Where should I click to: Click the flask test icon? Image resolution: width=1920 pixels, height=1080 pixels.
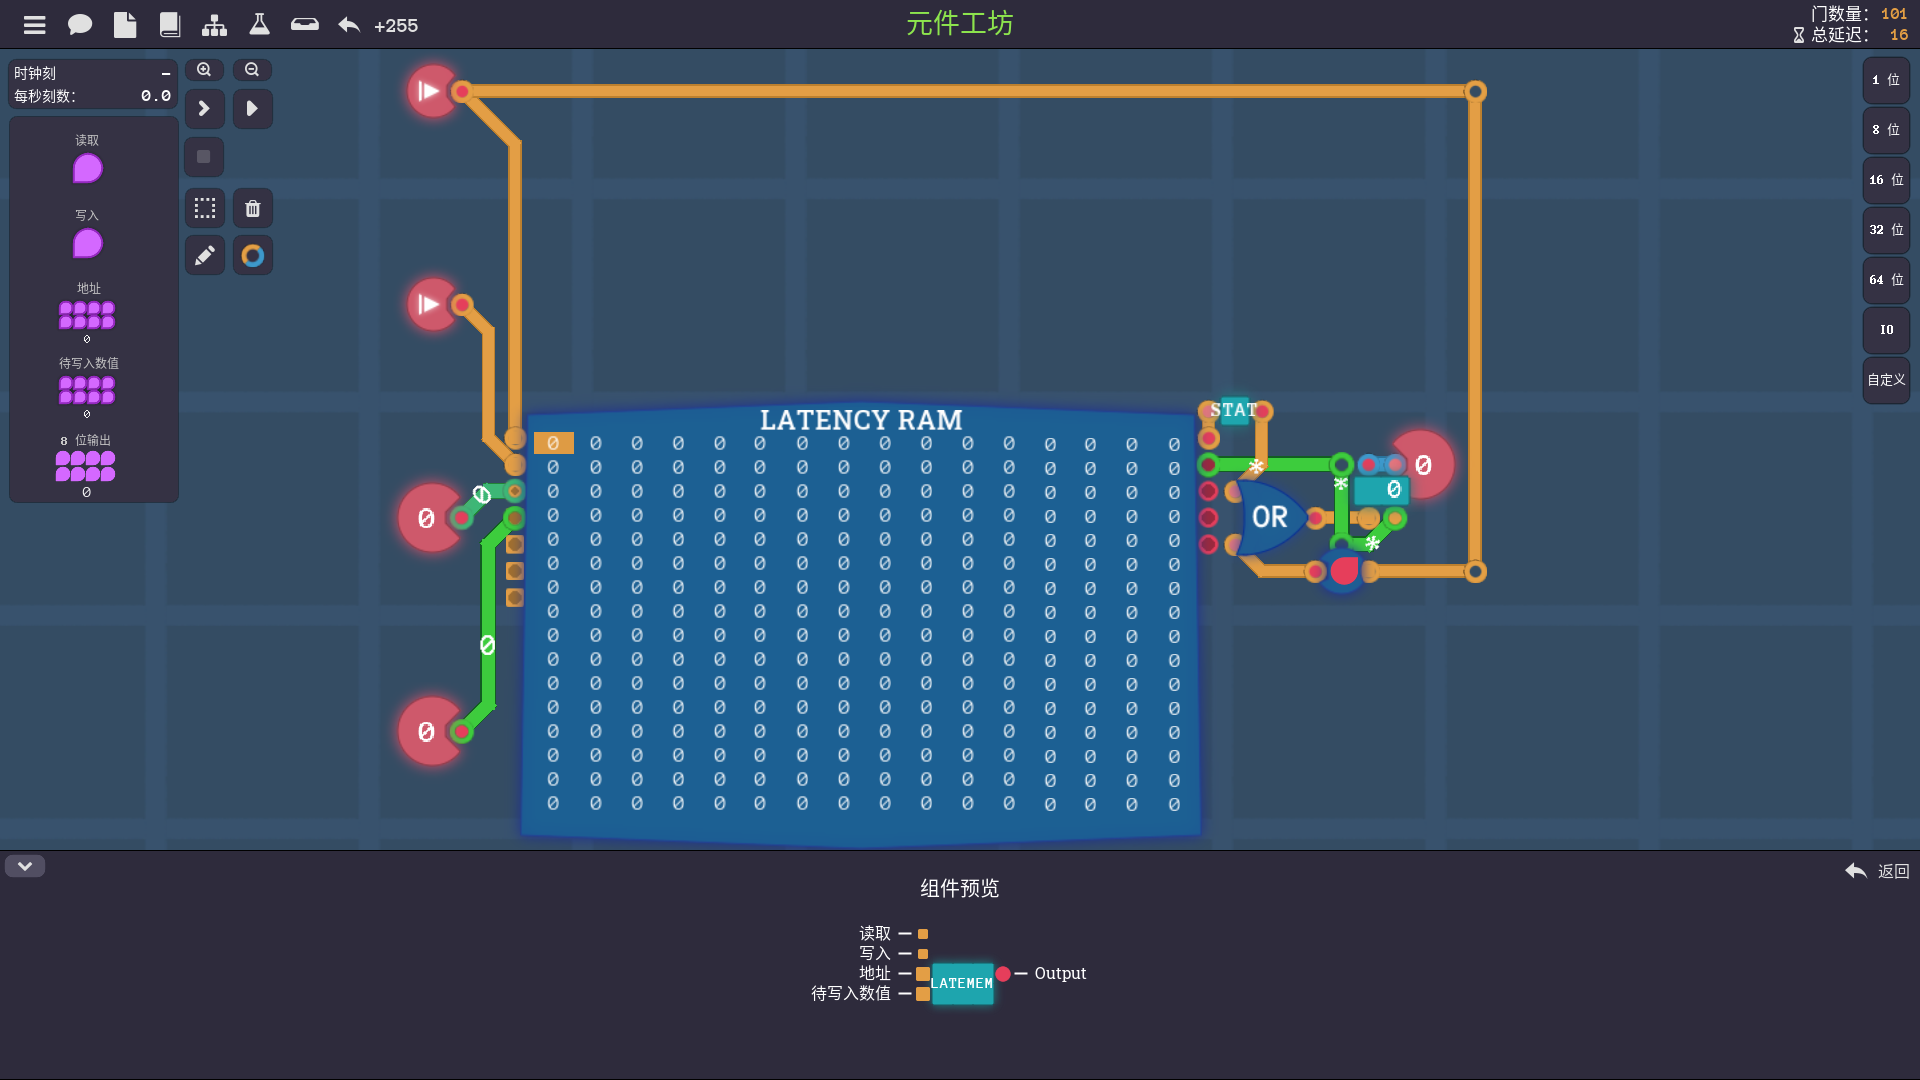pyautogui.click(x=259, y=25)
